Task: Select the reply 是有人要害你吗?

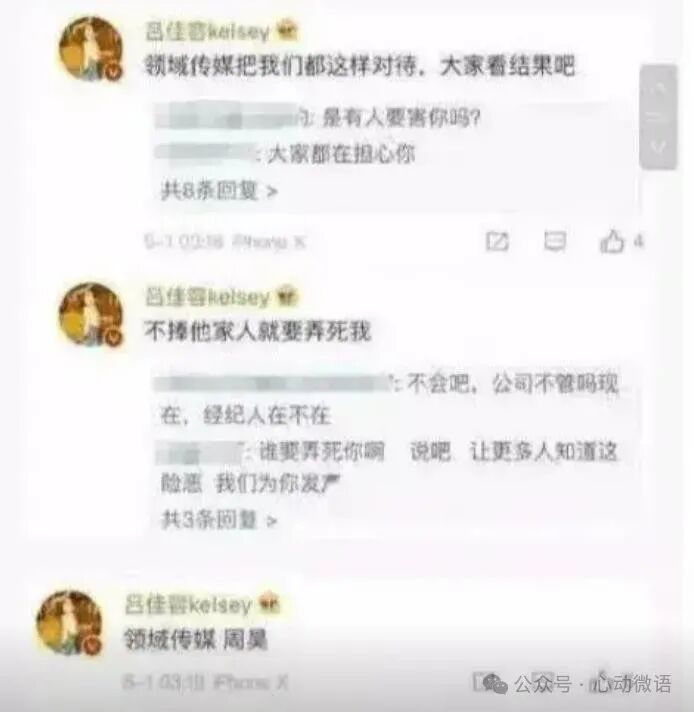Action: [401, 119]
